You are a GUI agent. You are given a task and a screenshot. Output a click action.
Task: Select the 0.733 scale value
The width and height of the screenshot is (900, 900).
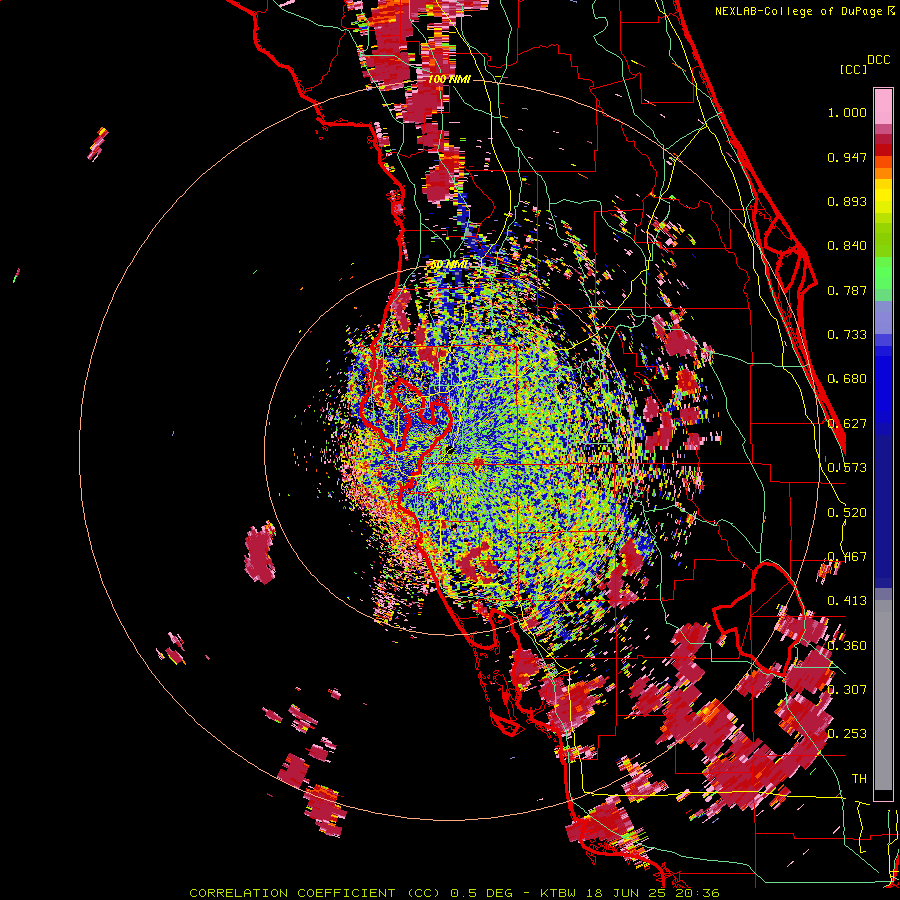(847, 335)
